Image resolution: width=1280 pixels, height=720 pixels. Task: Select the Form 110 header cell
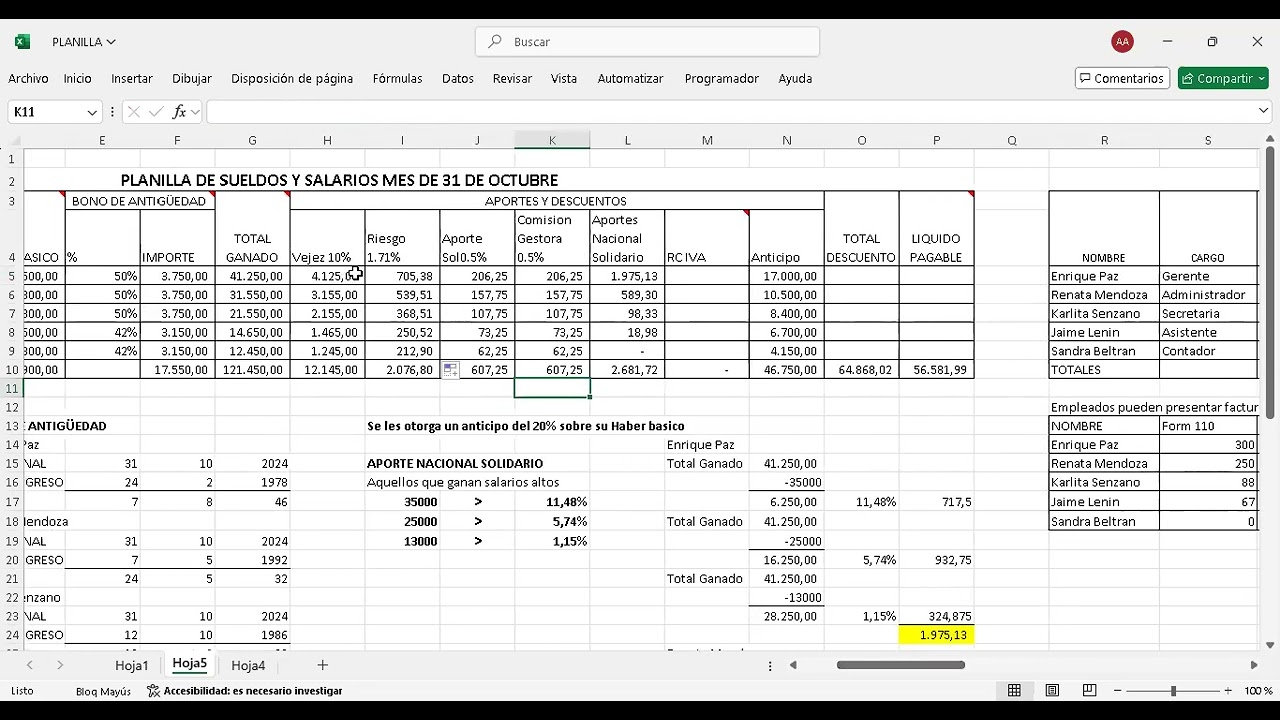(x=1208, y=426)
